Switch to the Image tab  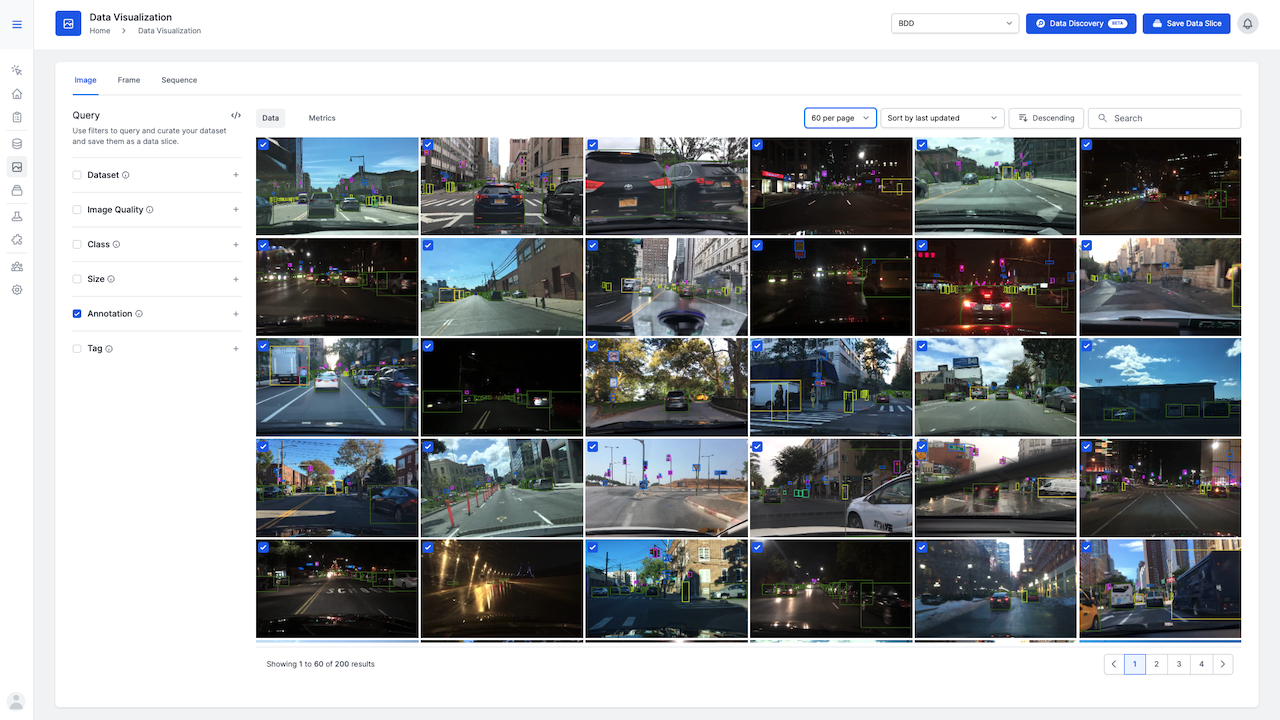pos(85,80)
